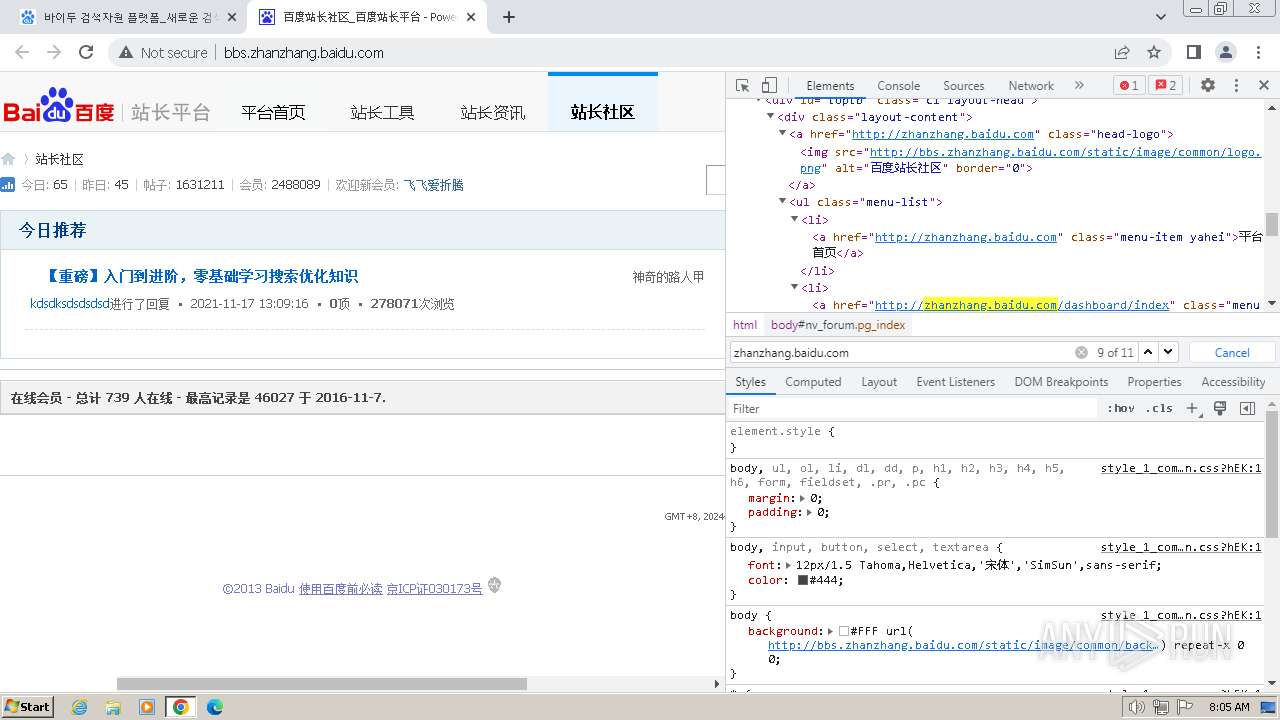Open a new browser tab
This screenshot has width=1280, height=720.
509,17
